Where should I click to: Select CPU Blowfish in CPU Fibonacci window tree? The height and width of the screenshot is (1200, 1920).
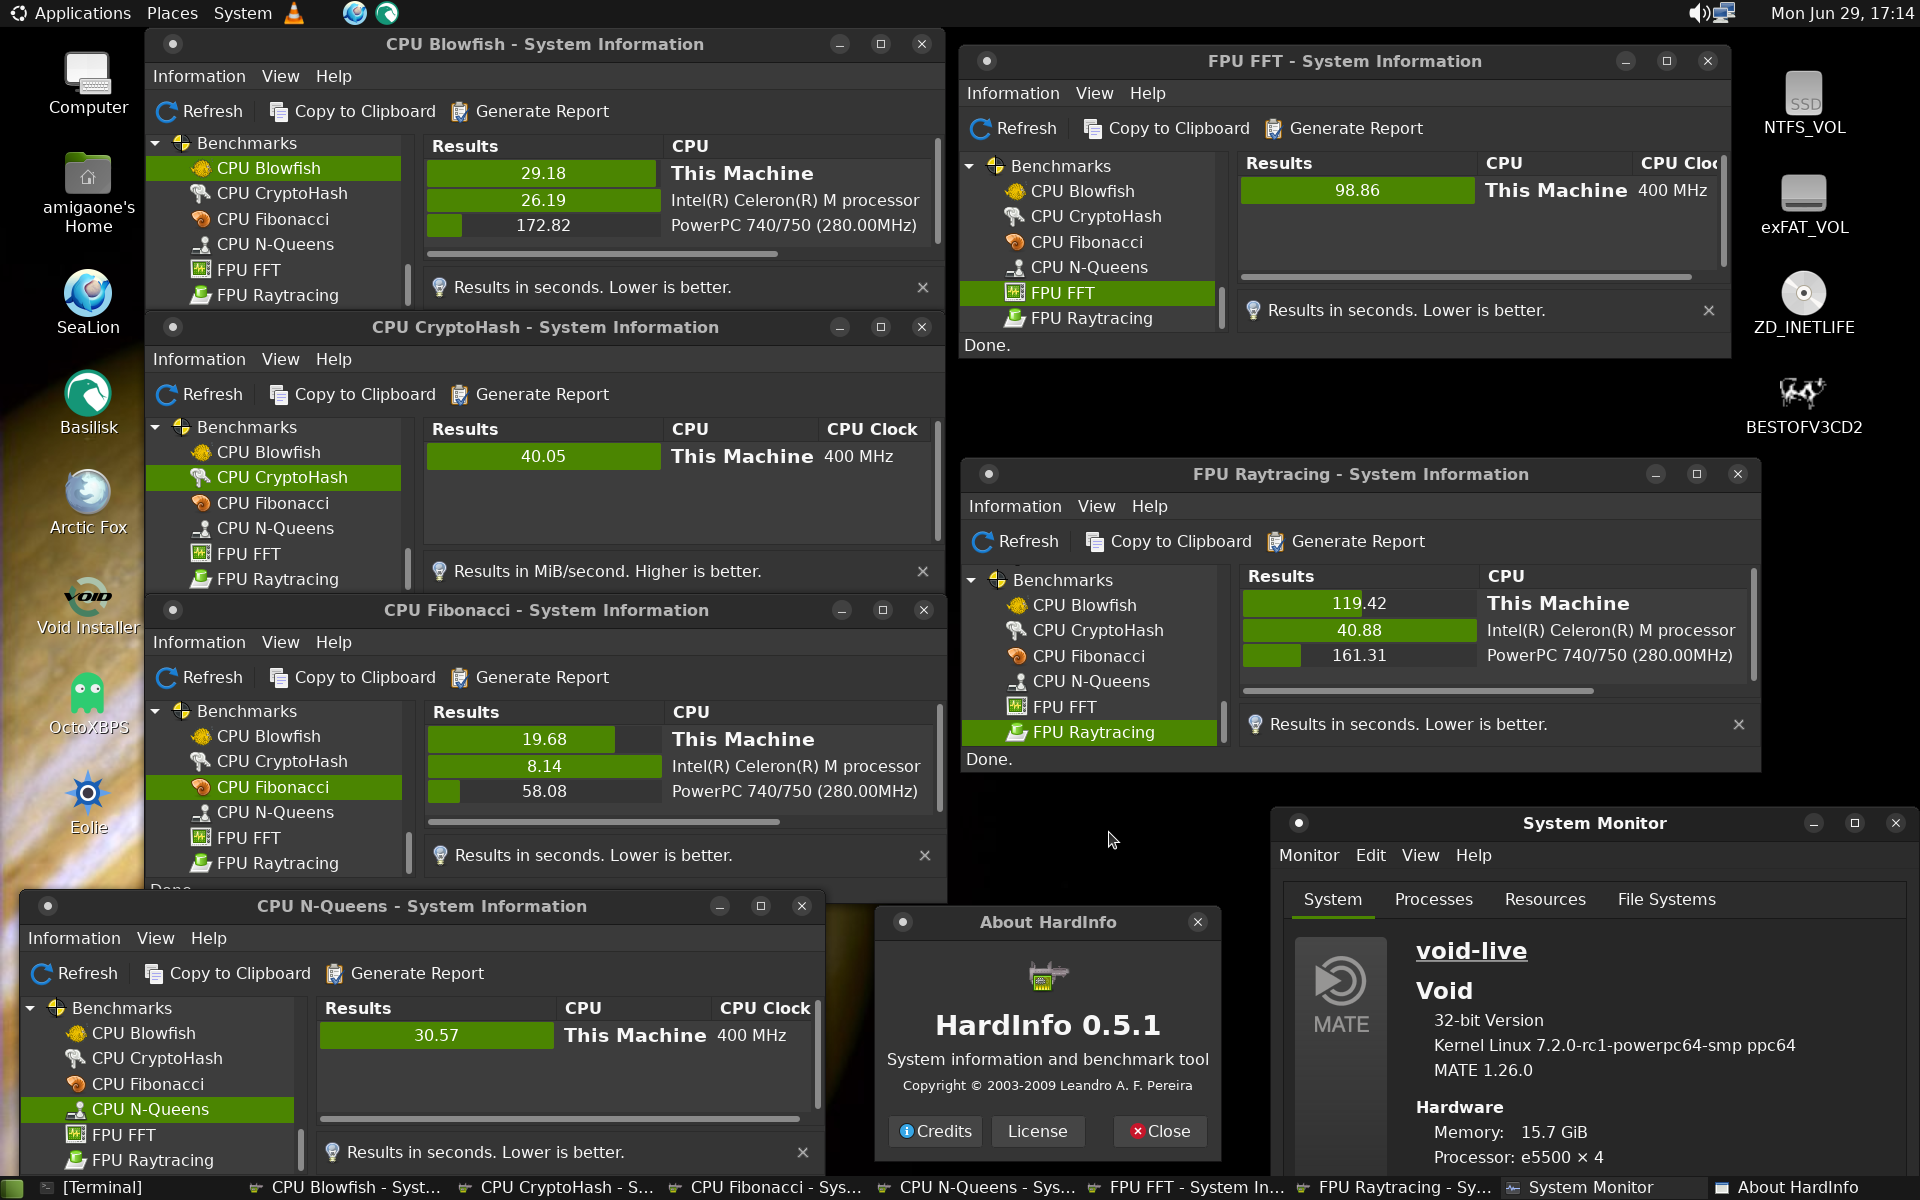click(268, 737)
